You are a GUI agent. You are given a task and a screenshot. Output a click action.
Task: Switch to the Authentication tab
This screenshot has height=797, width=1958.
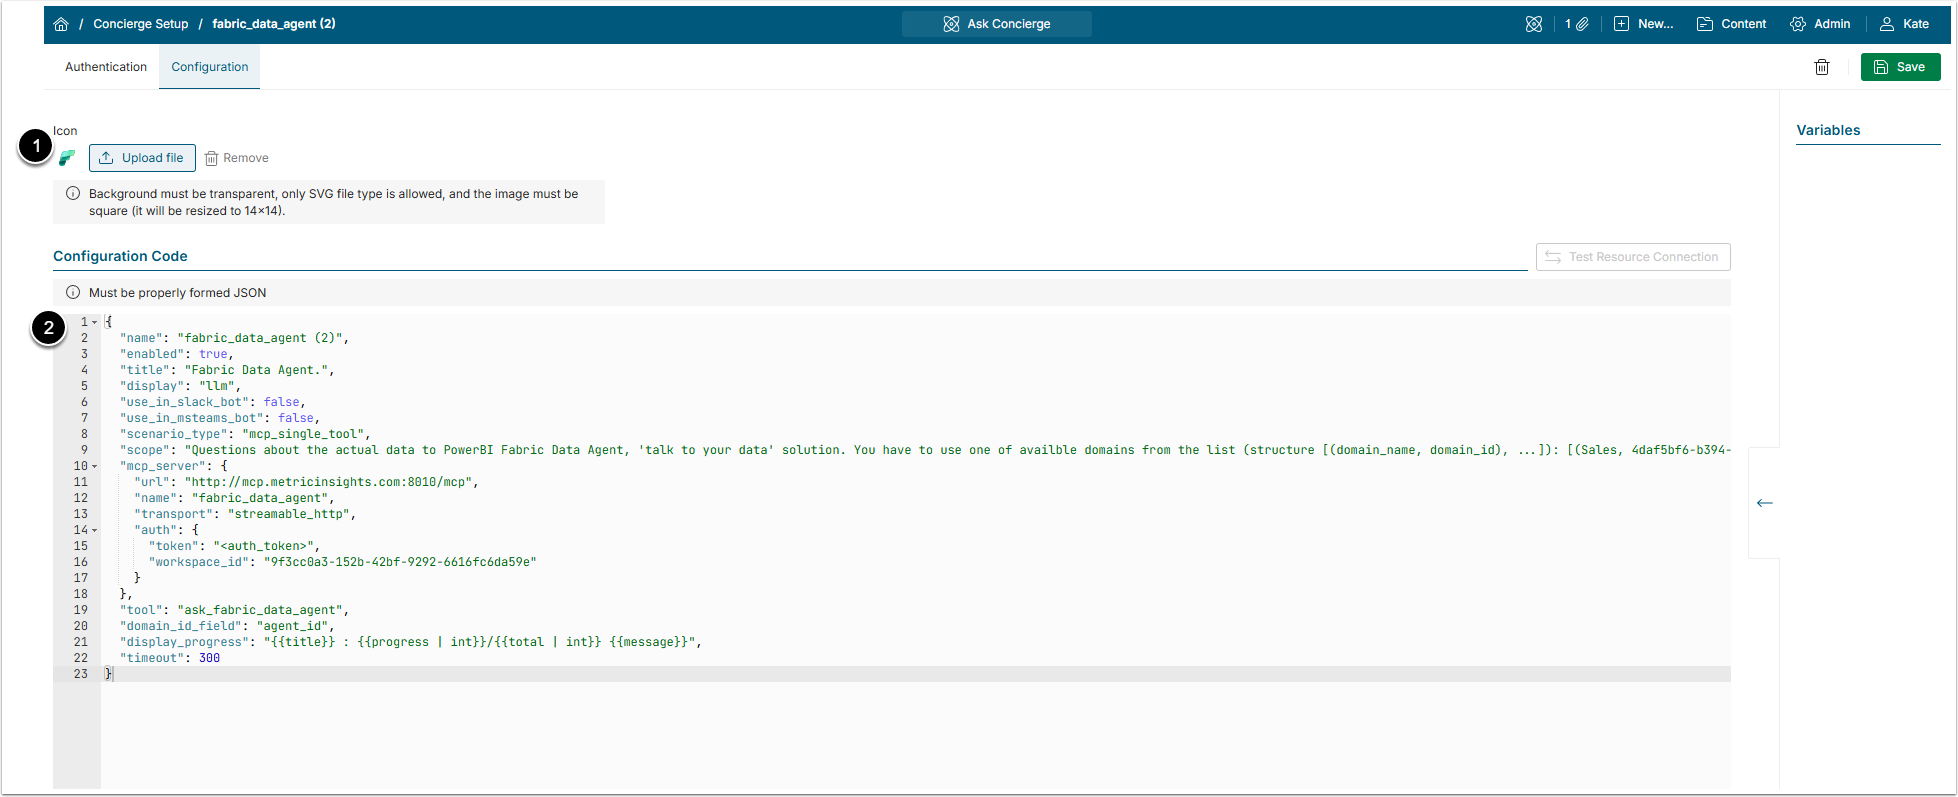[x=106, y=67]
